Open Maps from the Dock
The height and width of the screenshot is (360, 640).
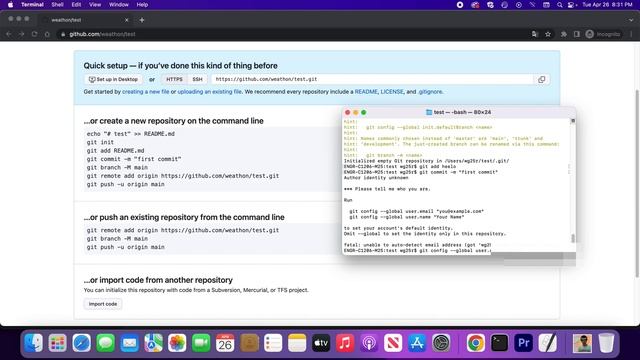153,343
